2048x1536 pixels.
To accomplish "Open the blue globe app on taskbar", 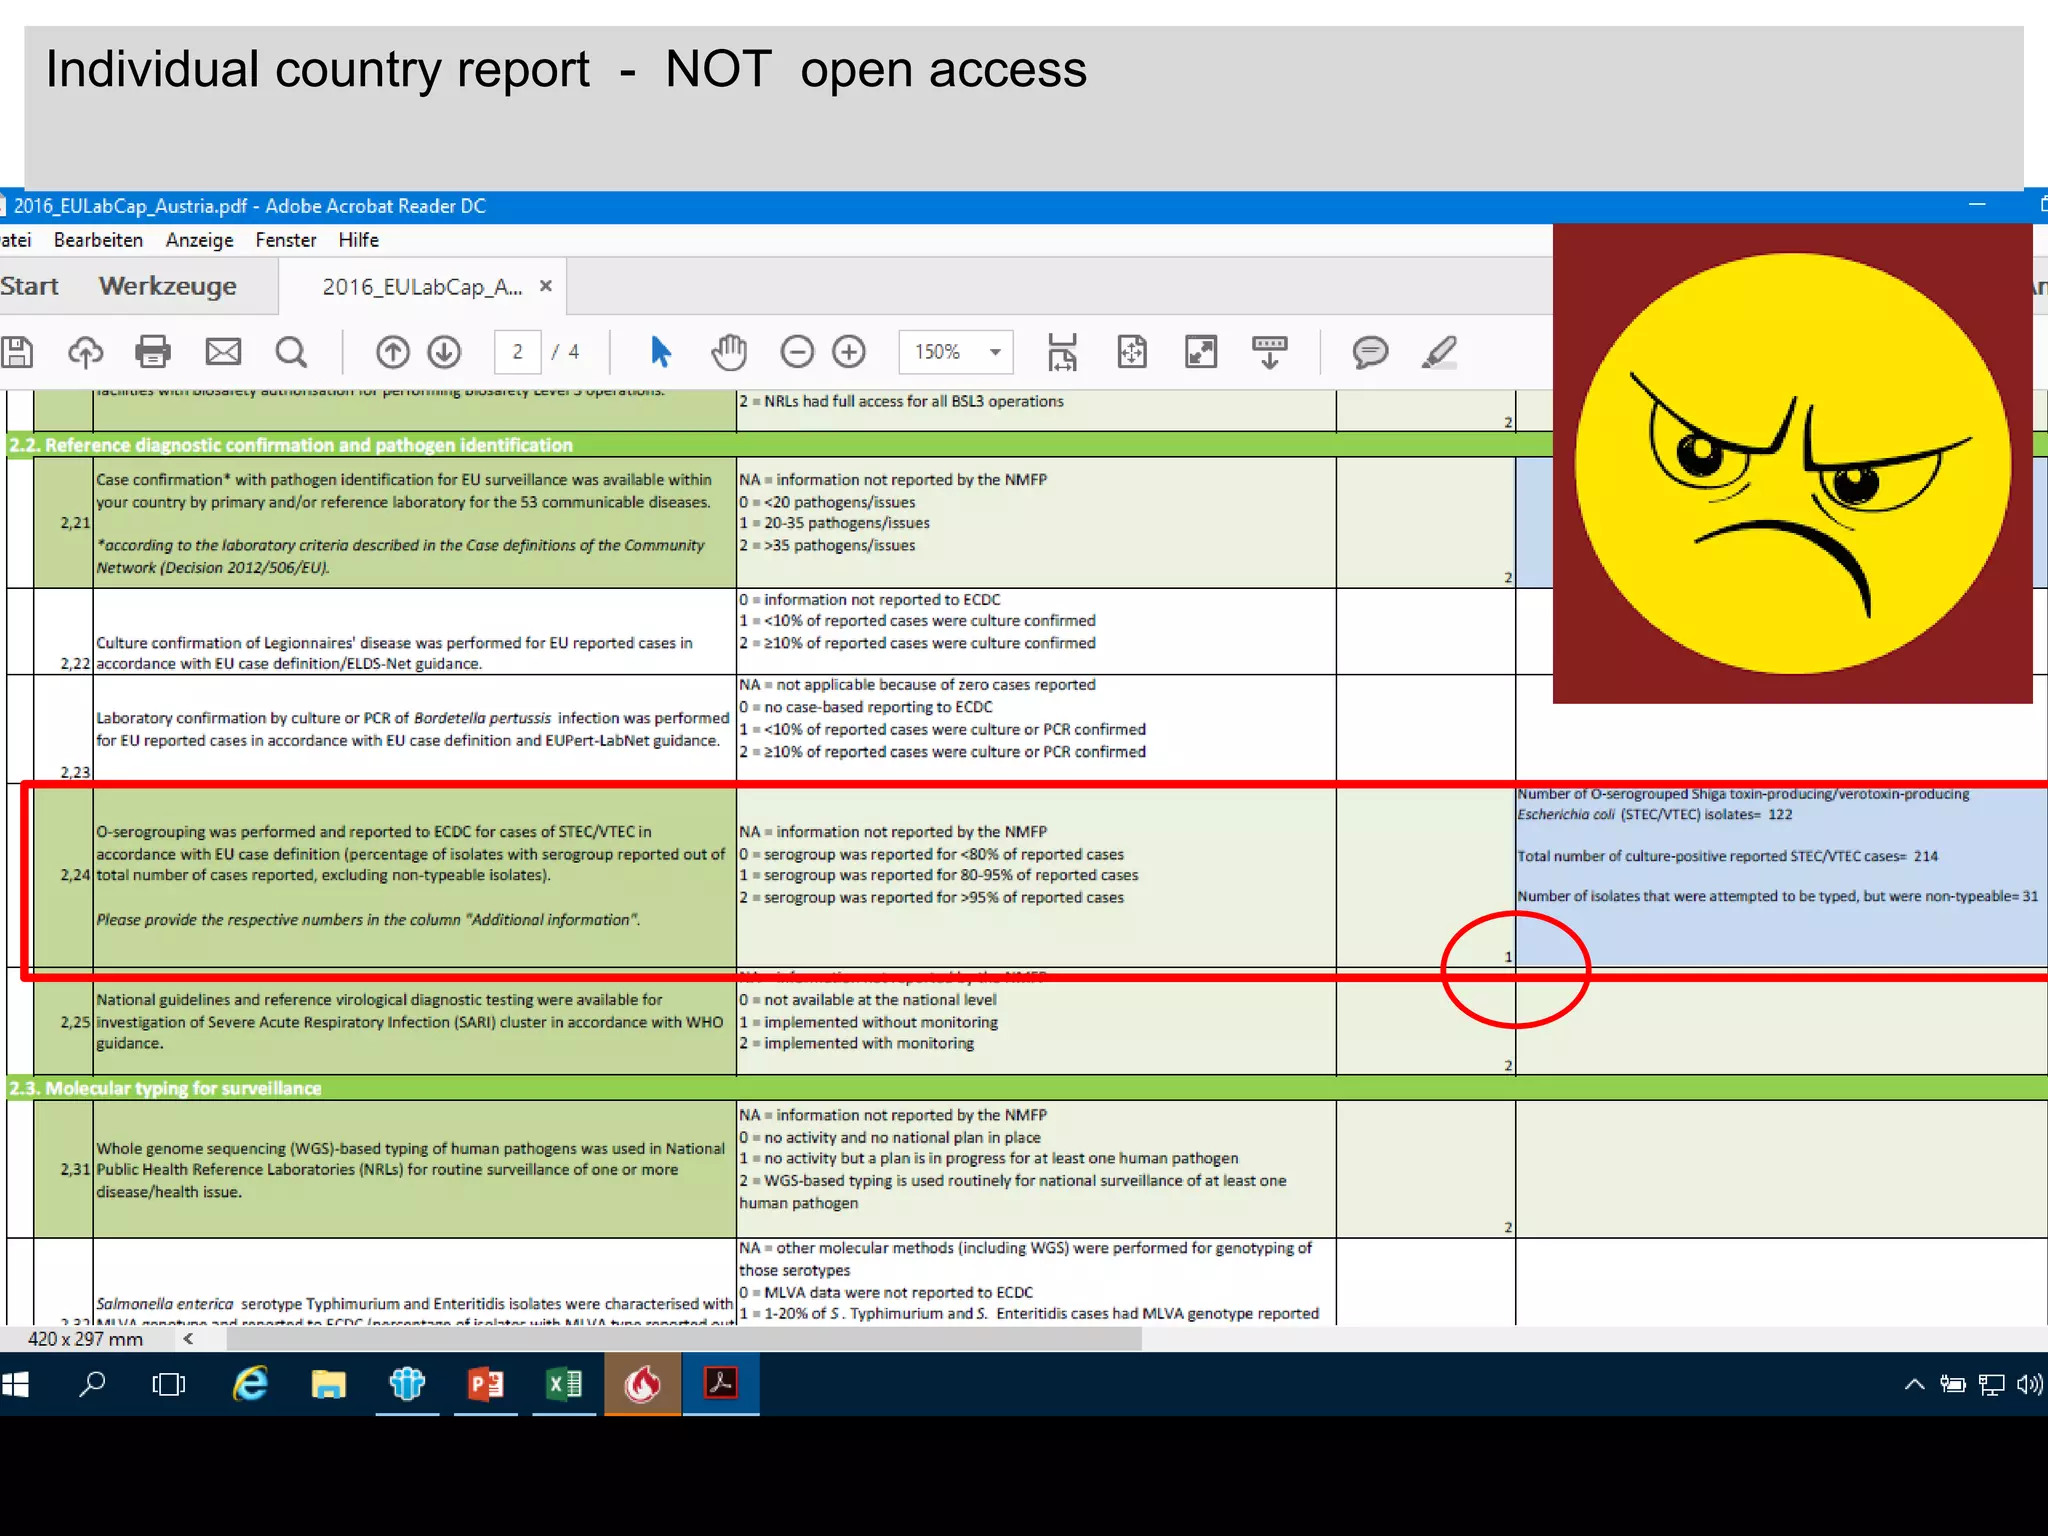I will tap(407, 1384).
